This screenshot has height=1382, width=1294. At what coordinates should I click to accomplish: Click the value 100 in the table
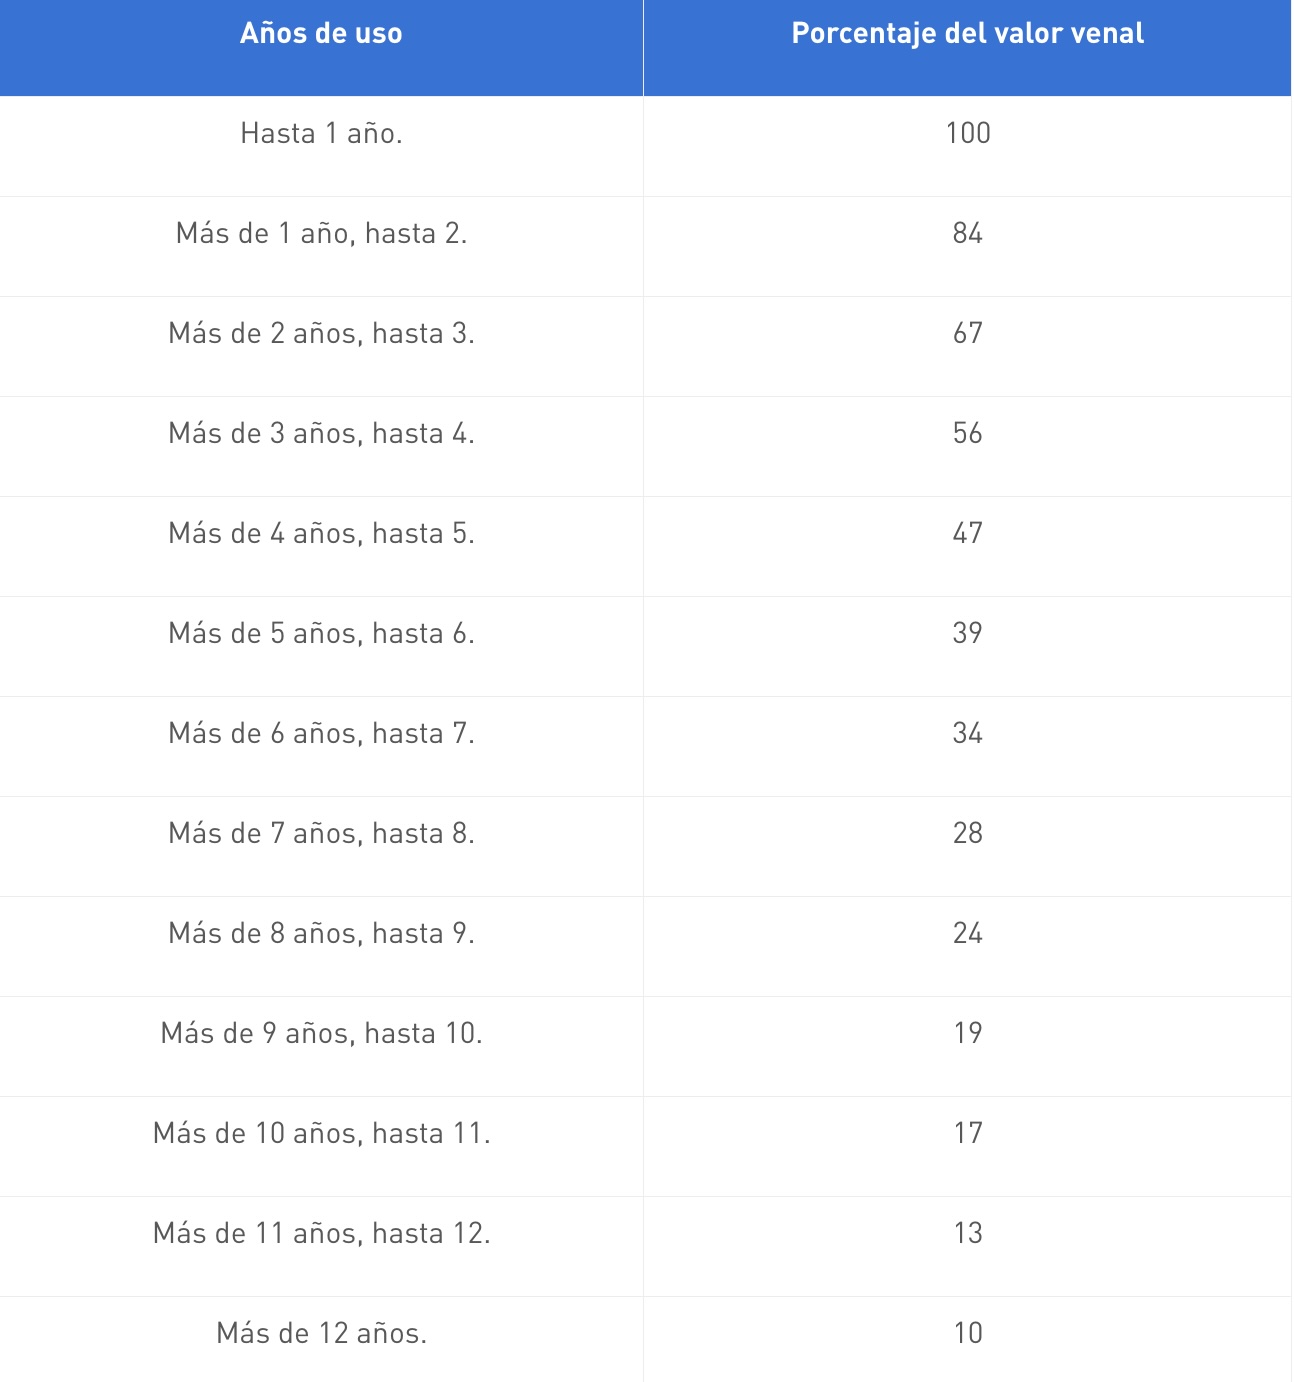coord(967,133)
